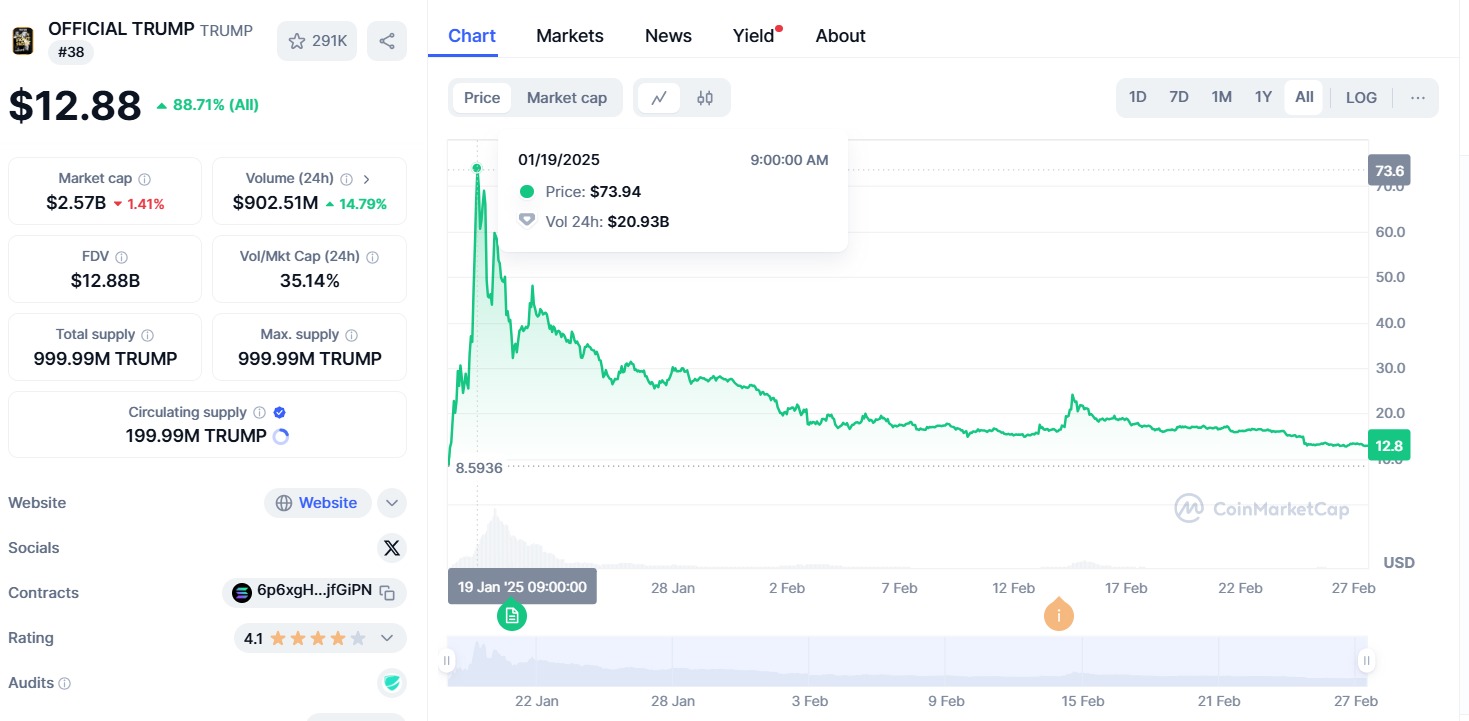Expand the Website links dropdown
The image size is (1469, 721).
coord(392,503)
